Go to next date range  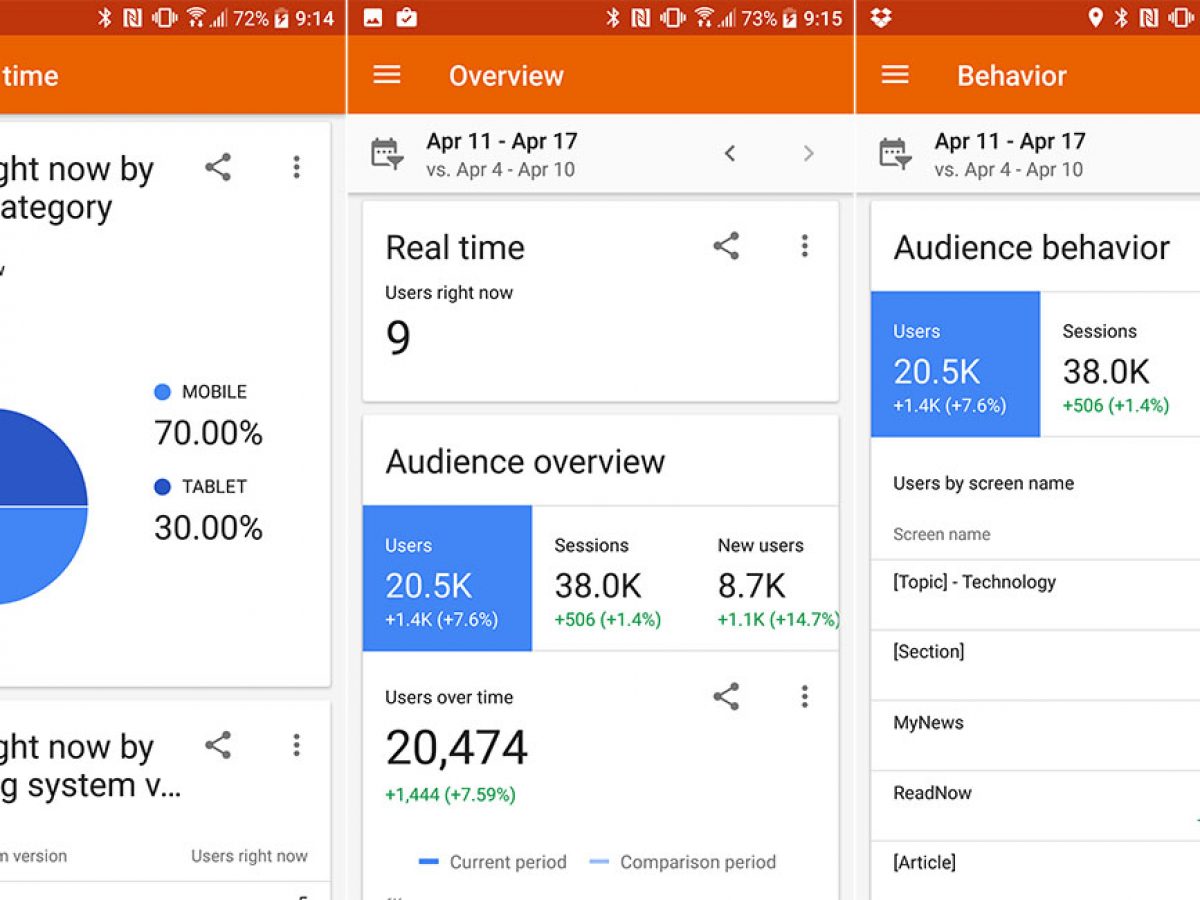(x=808, y=153)
